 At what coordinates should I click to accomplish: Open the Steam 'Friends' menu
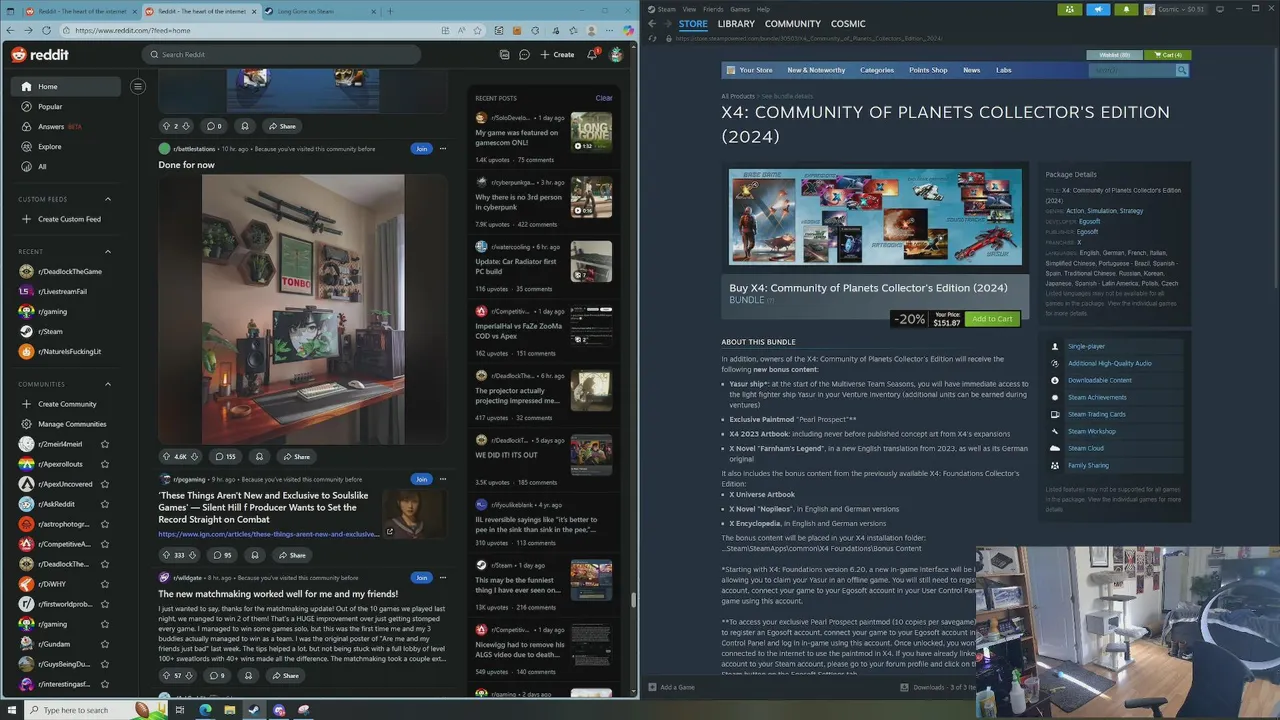tap(713, 9)
